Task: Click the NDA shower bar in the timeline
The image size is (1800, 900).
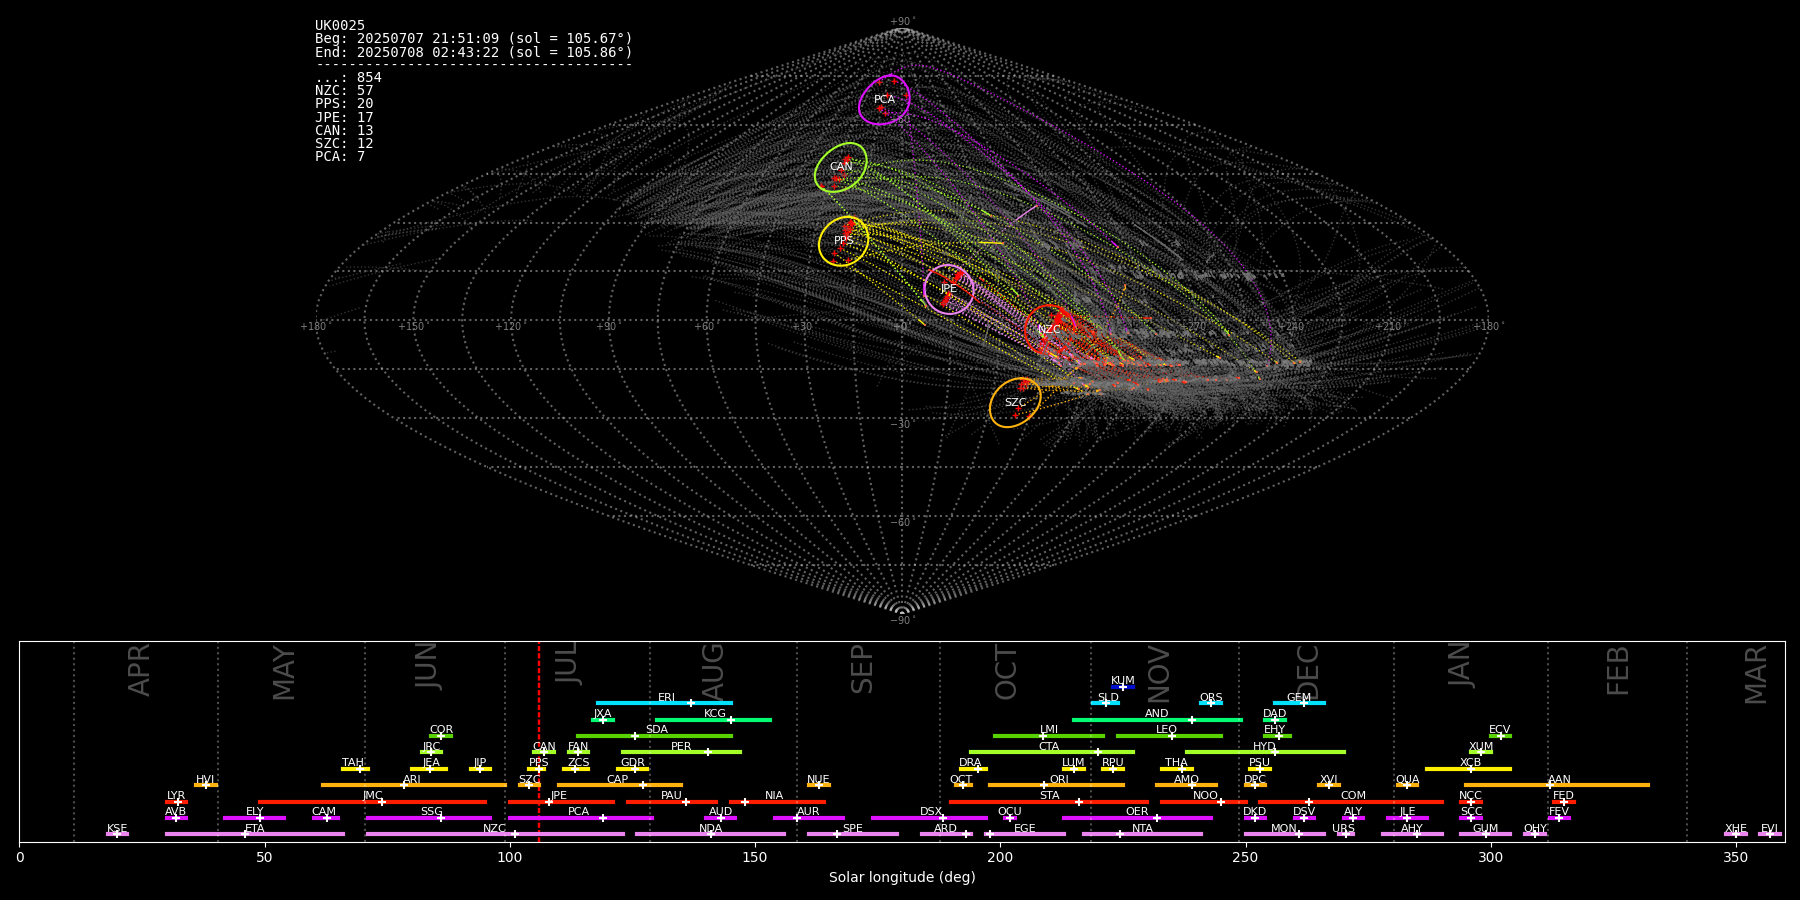Action: pos(710,834)
